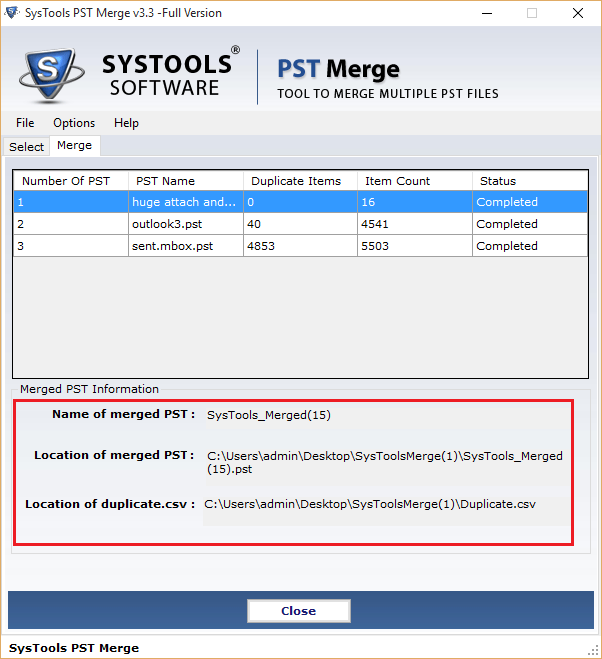Click duplicate items value 4853
This screenshot has height=659, width=602.
pos(300,246)
